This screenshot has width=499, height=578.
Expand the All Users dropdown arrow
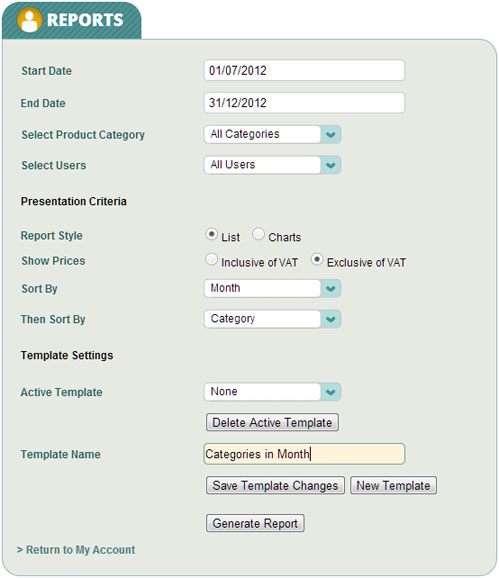tap(331, 165)
